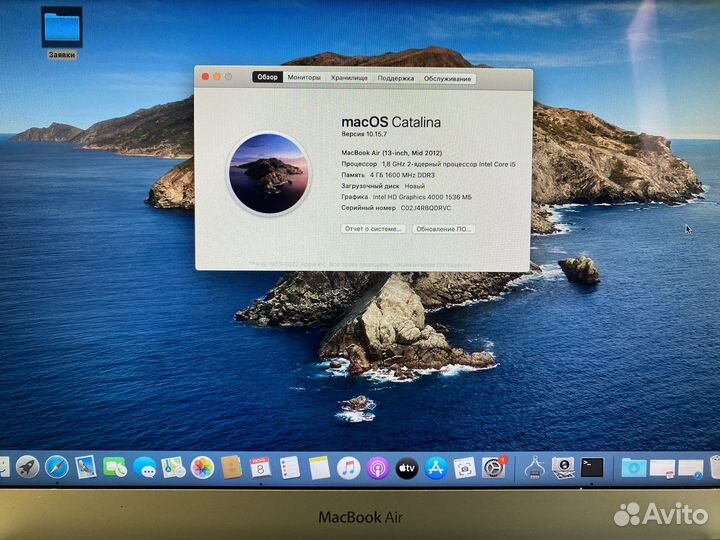Open the Поддержка tab
Screen dimensions: 720x540
396,79
